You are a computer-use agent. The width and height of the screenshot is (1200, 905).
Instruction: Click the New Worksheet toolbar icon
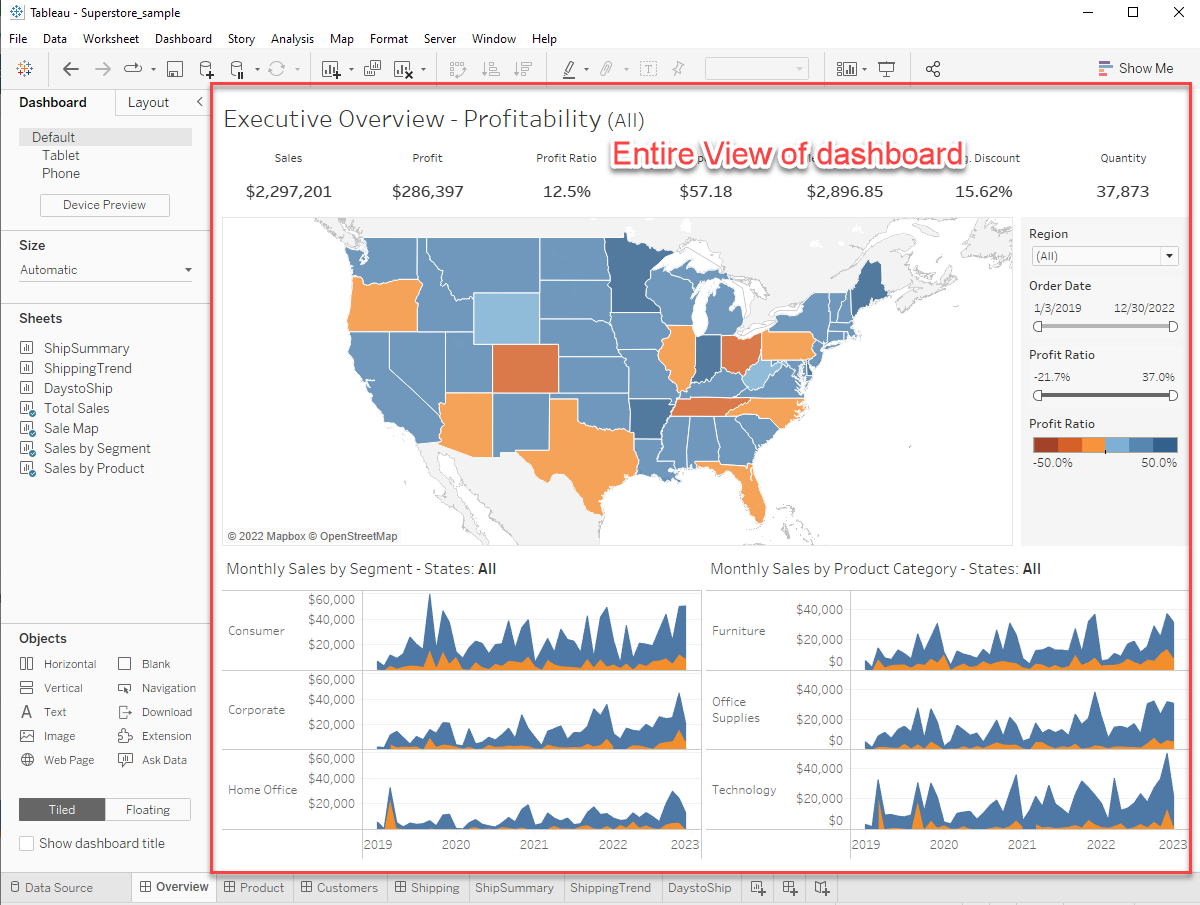(x=331, y=69)
